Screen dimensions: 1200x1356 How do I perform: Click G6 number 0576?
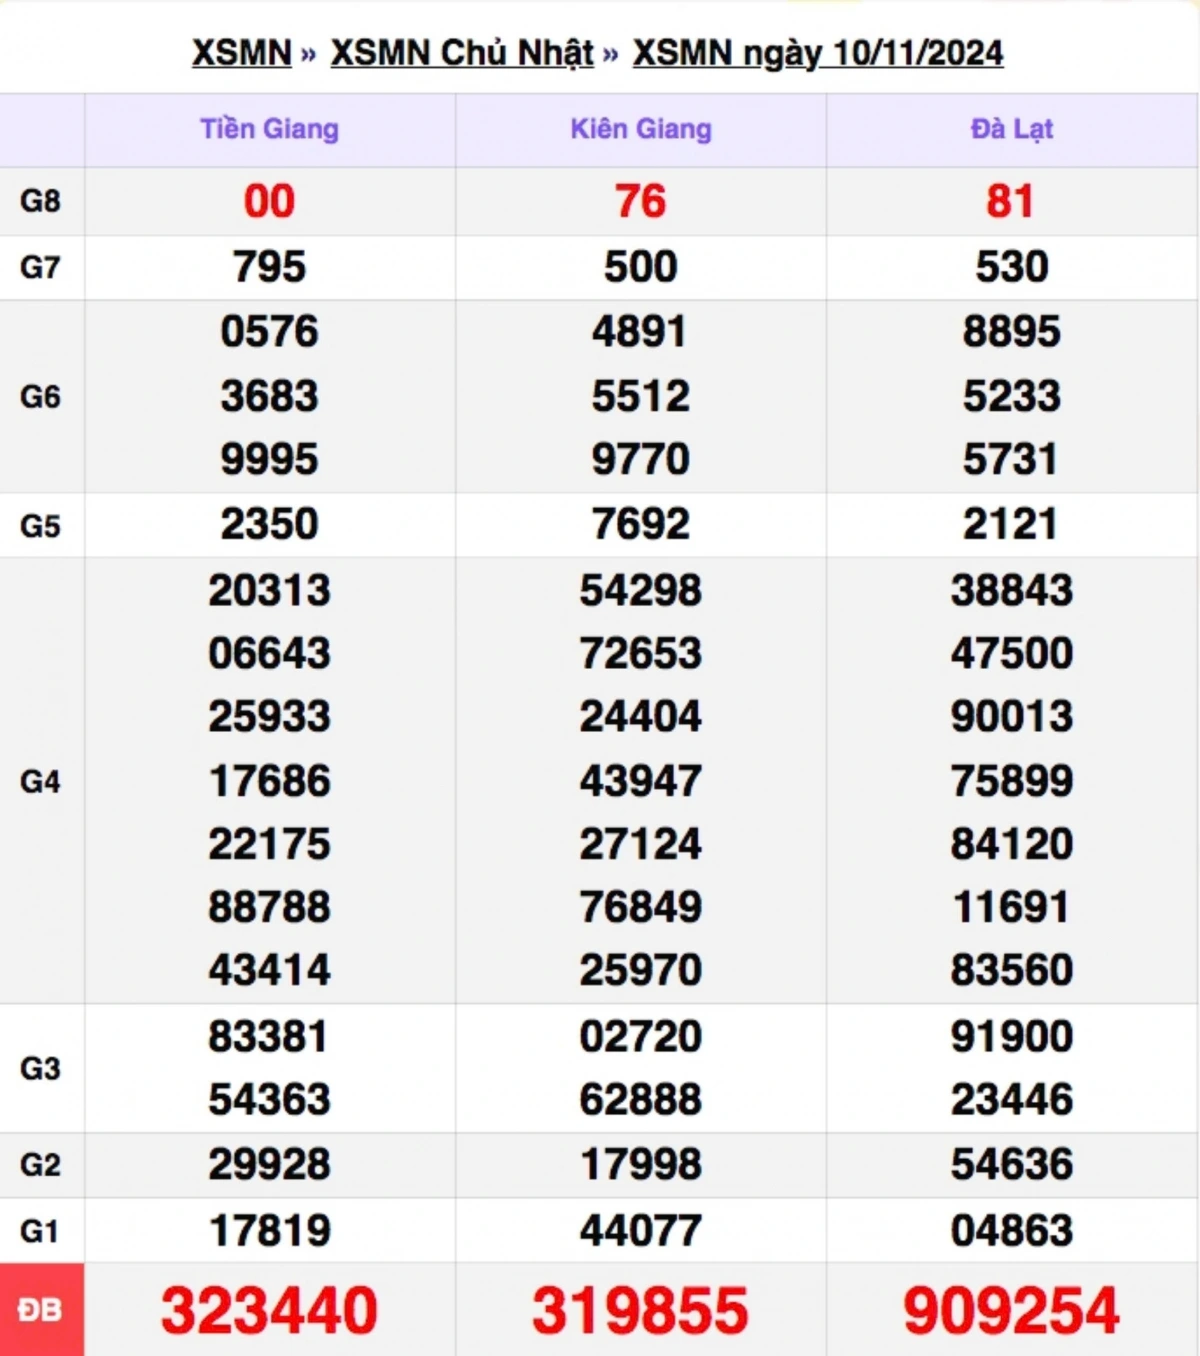point(270,332)
